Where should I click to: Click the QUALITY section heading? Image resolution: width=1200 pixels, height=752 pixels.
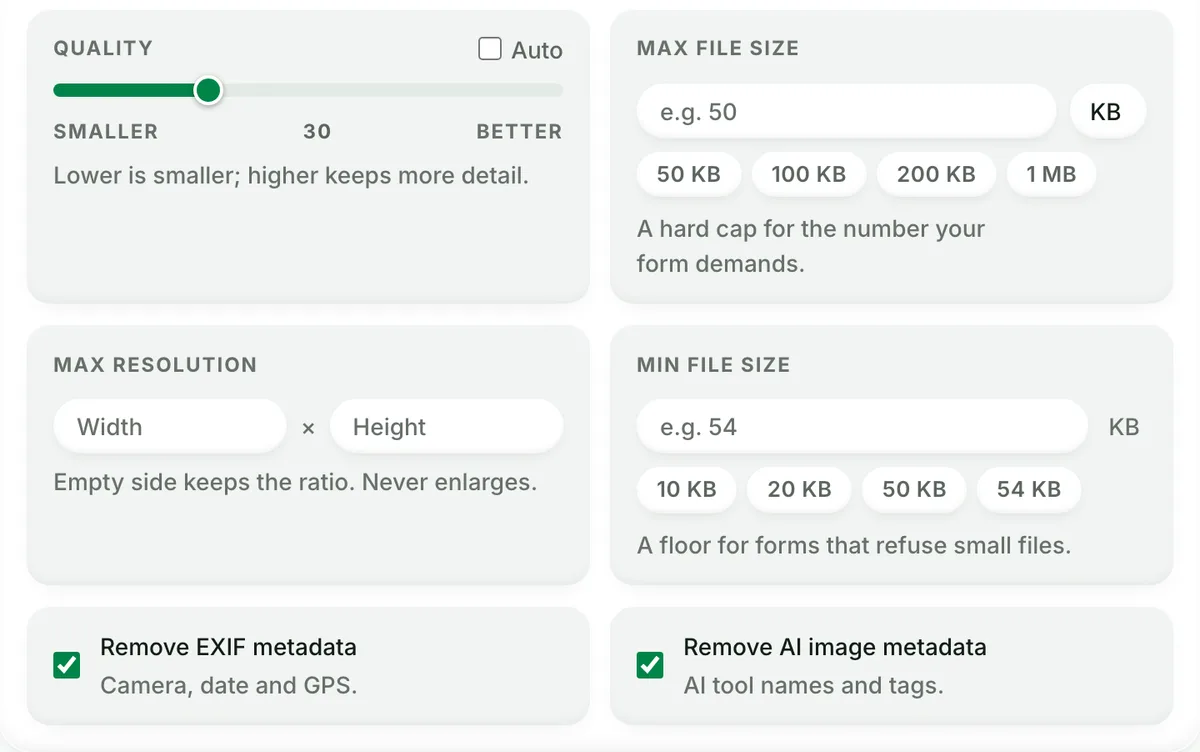pos(103,48)
